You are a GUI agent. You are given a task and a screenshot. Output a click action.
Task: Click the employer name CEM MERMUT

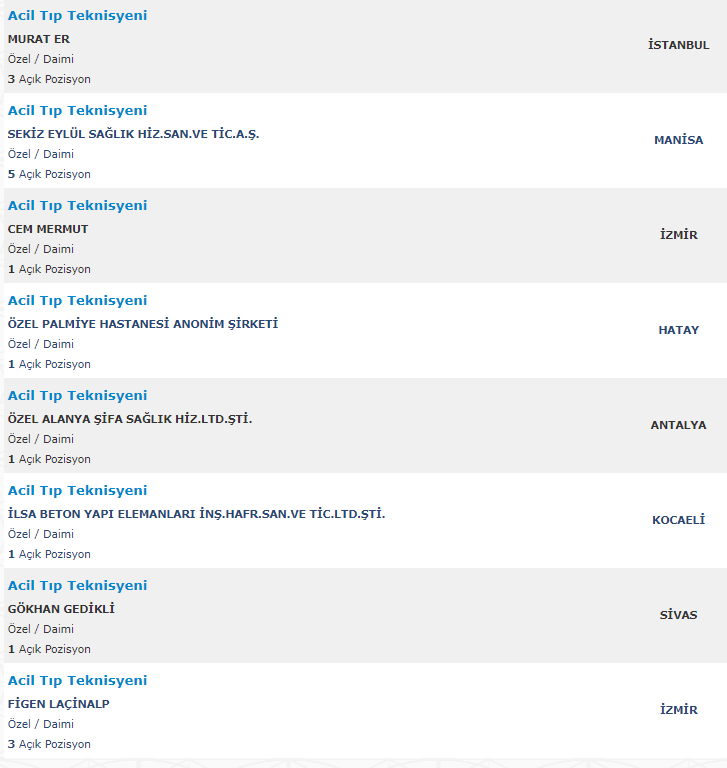(x=48, y=229)
